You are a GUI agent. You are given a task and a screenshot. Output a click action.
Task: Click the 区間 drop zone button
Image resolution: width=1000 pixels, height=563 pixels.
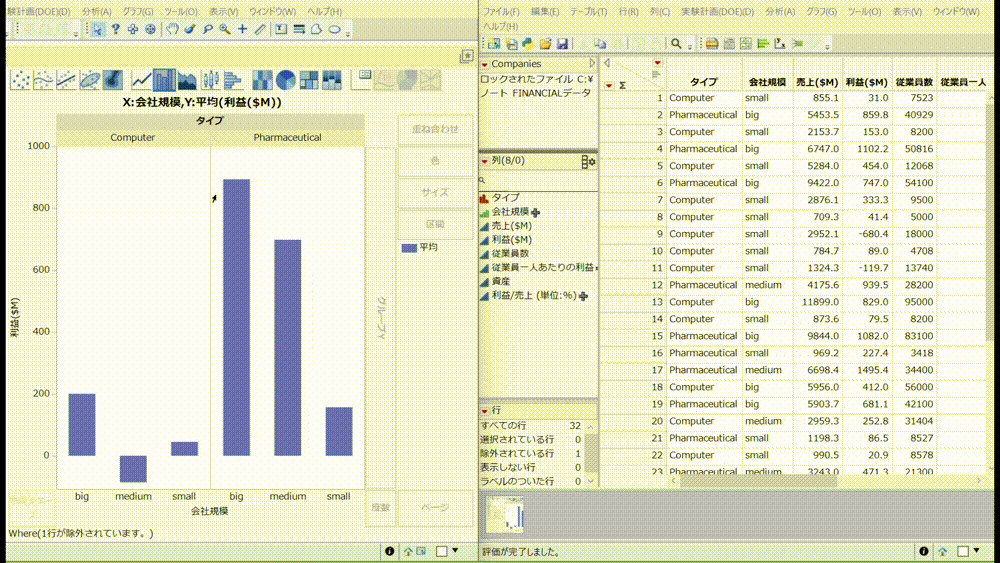436,224
